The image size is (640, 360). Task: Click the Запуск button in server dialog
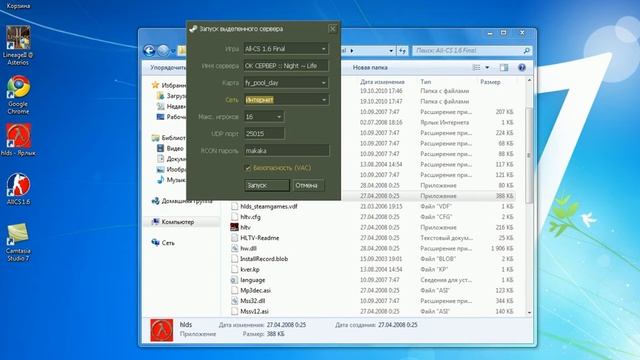pyautogui.click(x=267, y=185)
